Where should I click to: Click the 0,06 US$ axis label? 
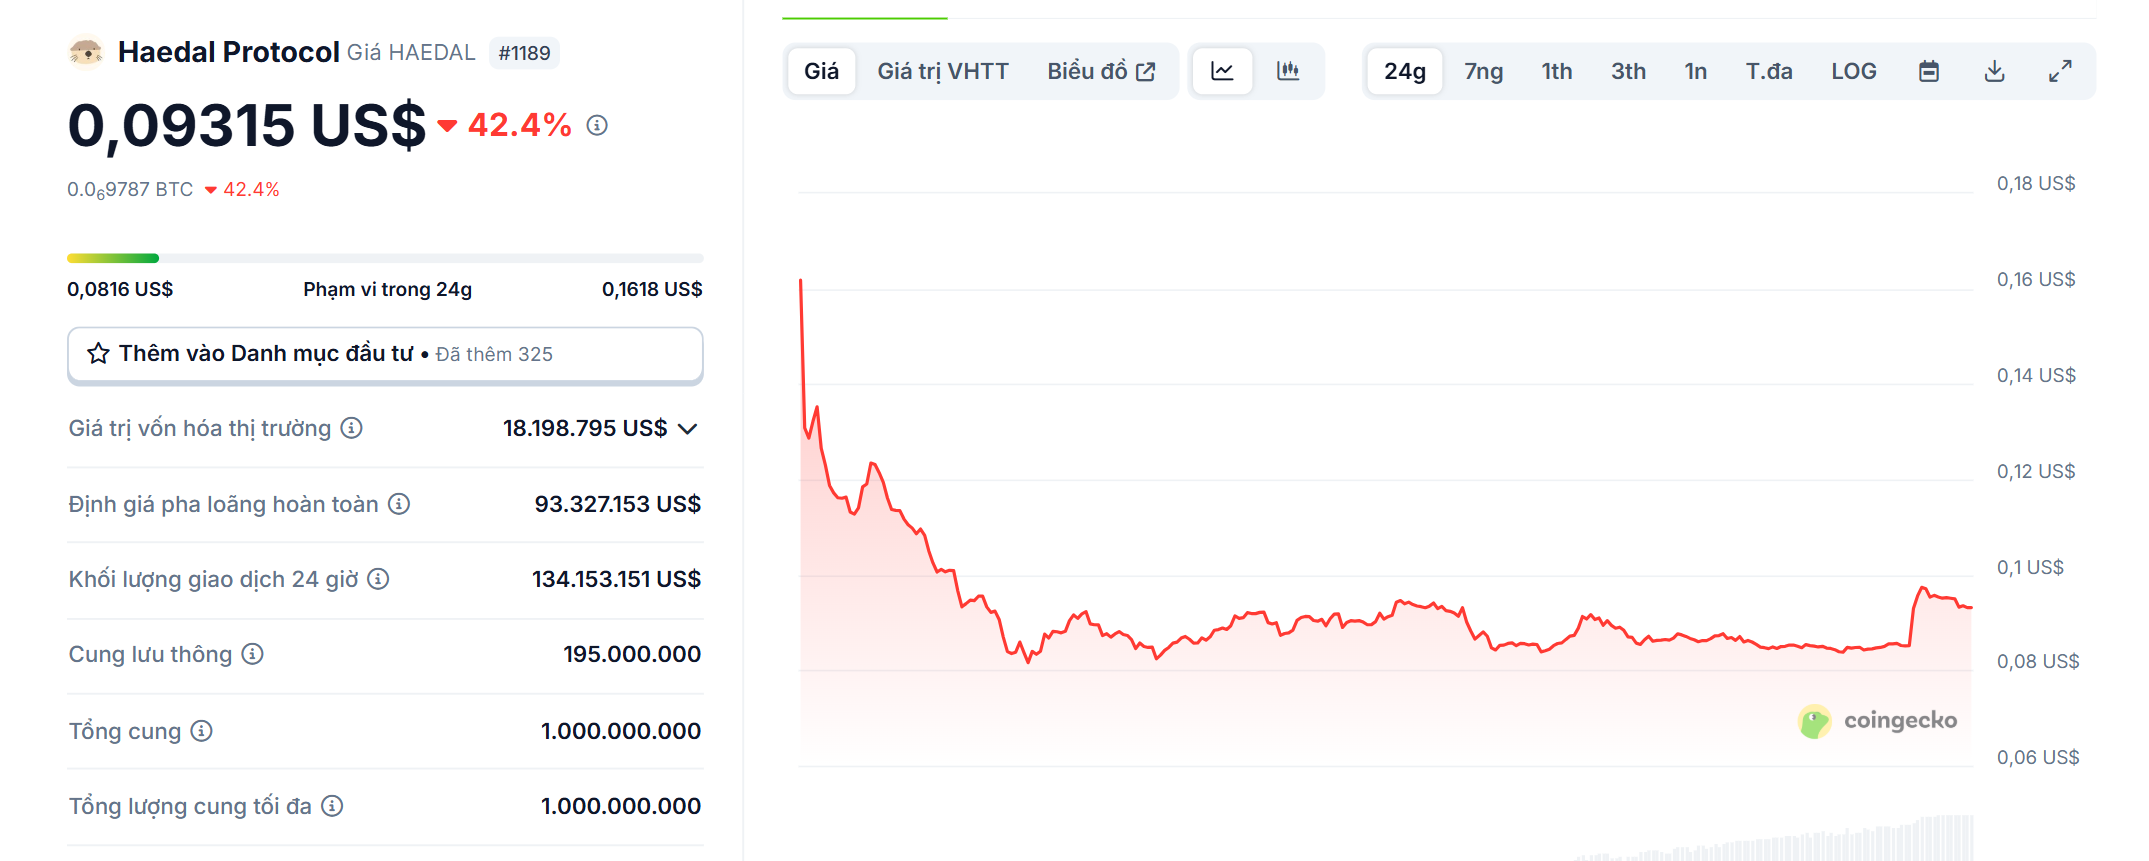(x=2038, y=757)
